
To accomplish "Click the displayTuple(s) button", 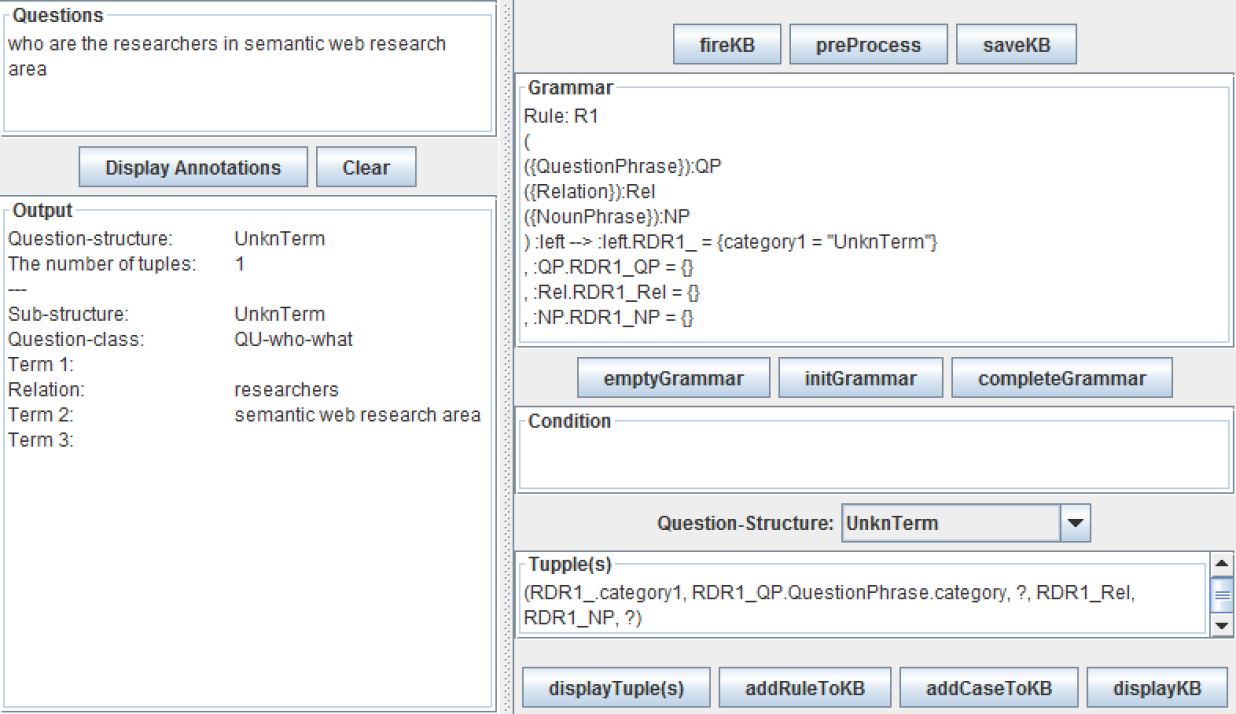I will (x=616, y=688).
